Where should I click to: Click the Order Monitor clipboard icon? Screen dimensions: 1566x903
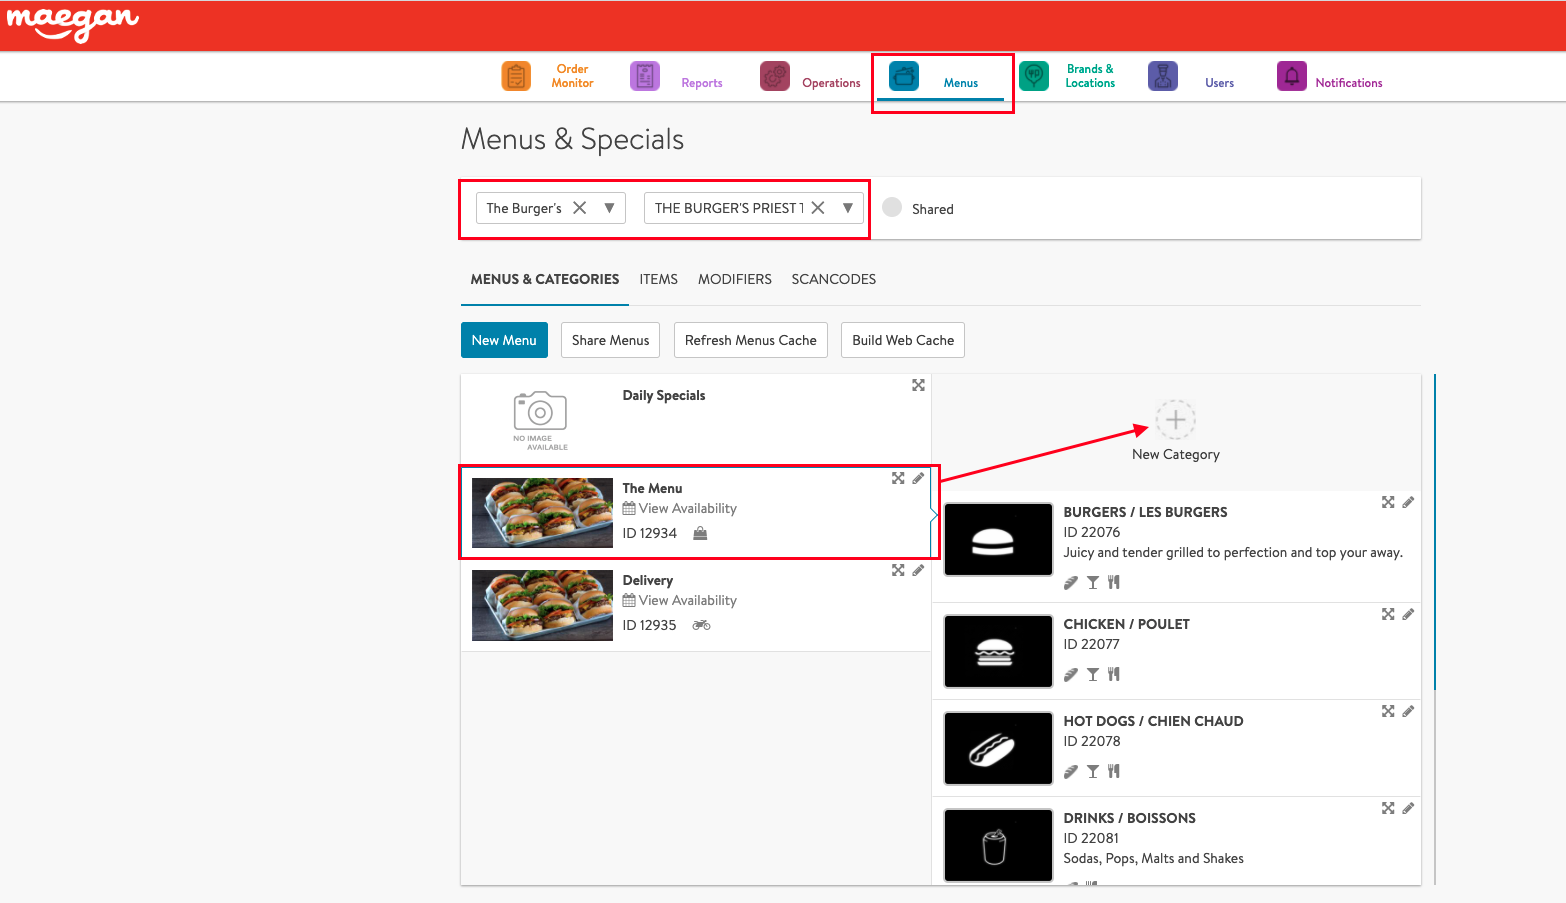tap(516, 76)
